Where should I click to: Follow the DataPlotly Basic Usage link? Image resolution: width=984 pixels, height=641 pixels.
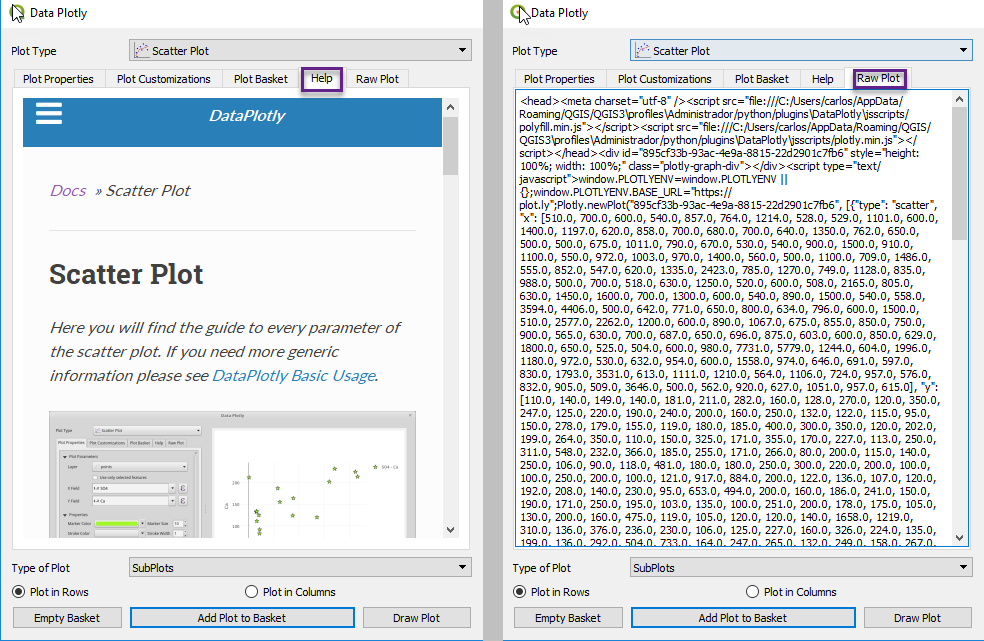click(x=293, y=375)
